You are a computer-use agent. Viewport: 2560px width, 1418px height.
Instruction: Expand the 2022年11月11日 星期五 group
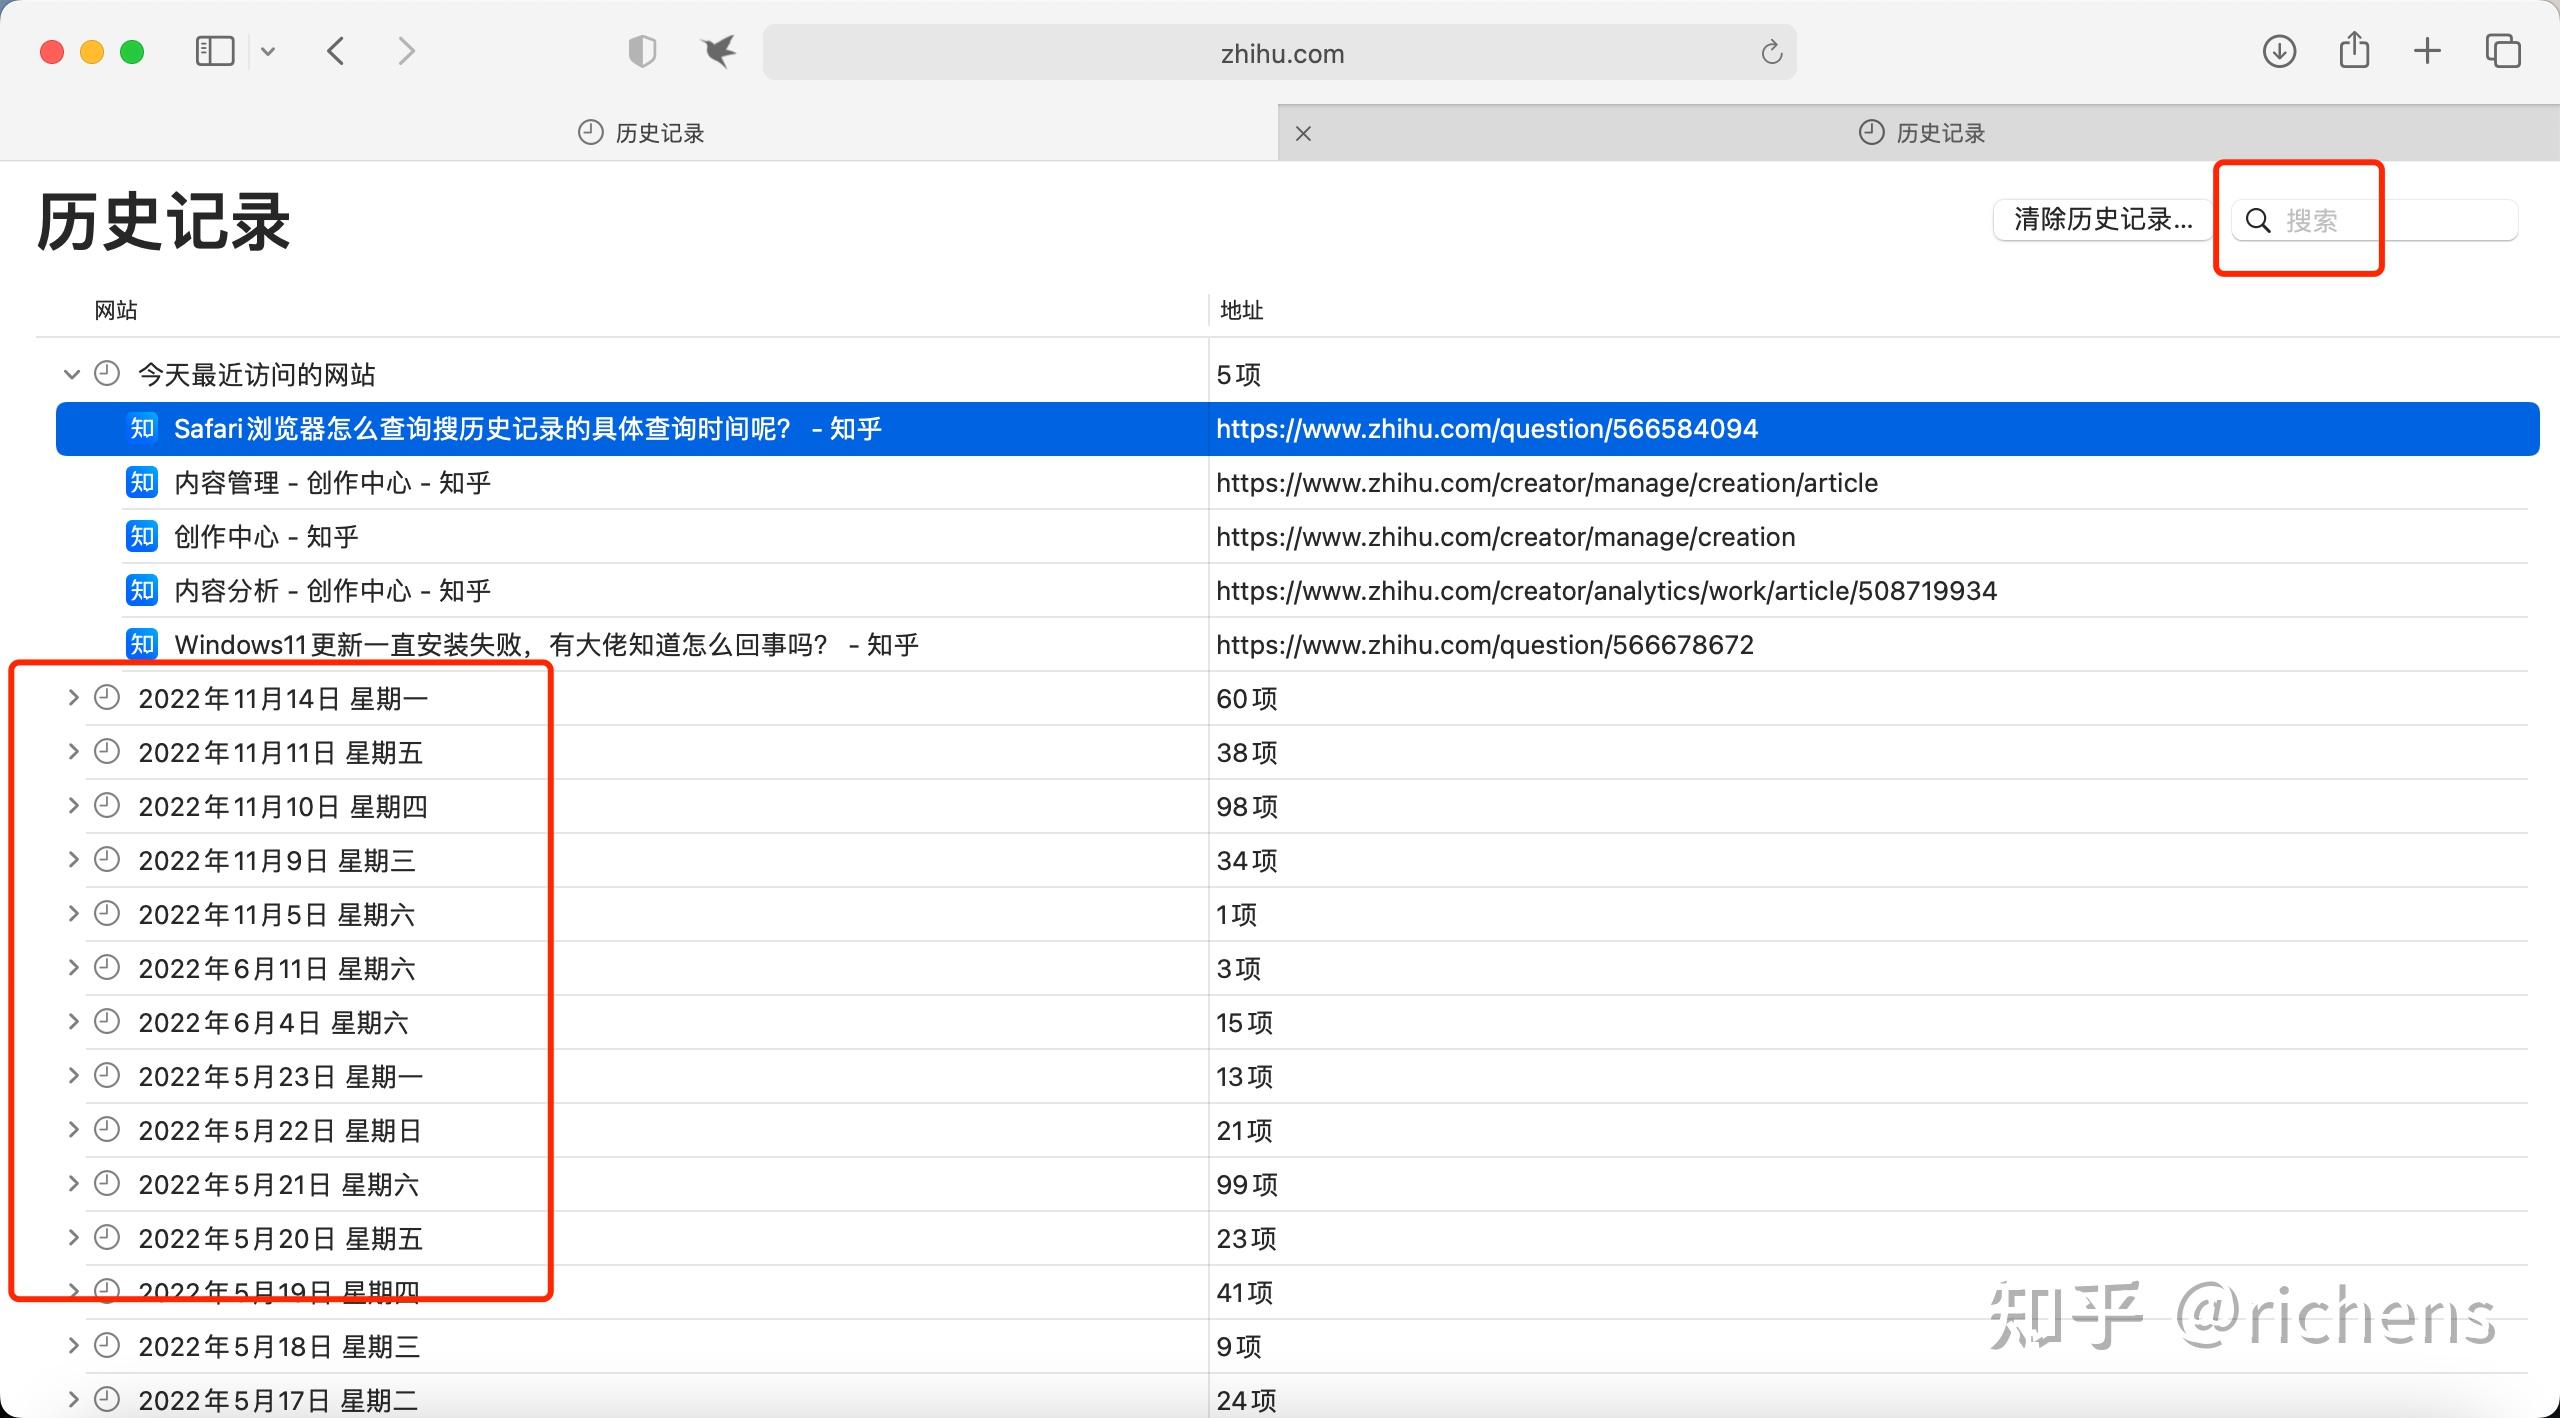72,752
